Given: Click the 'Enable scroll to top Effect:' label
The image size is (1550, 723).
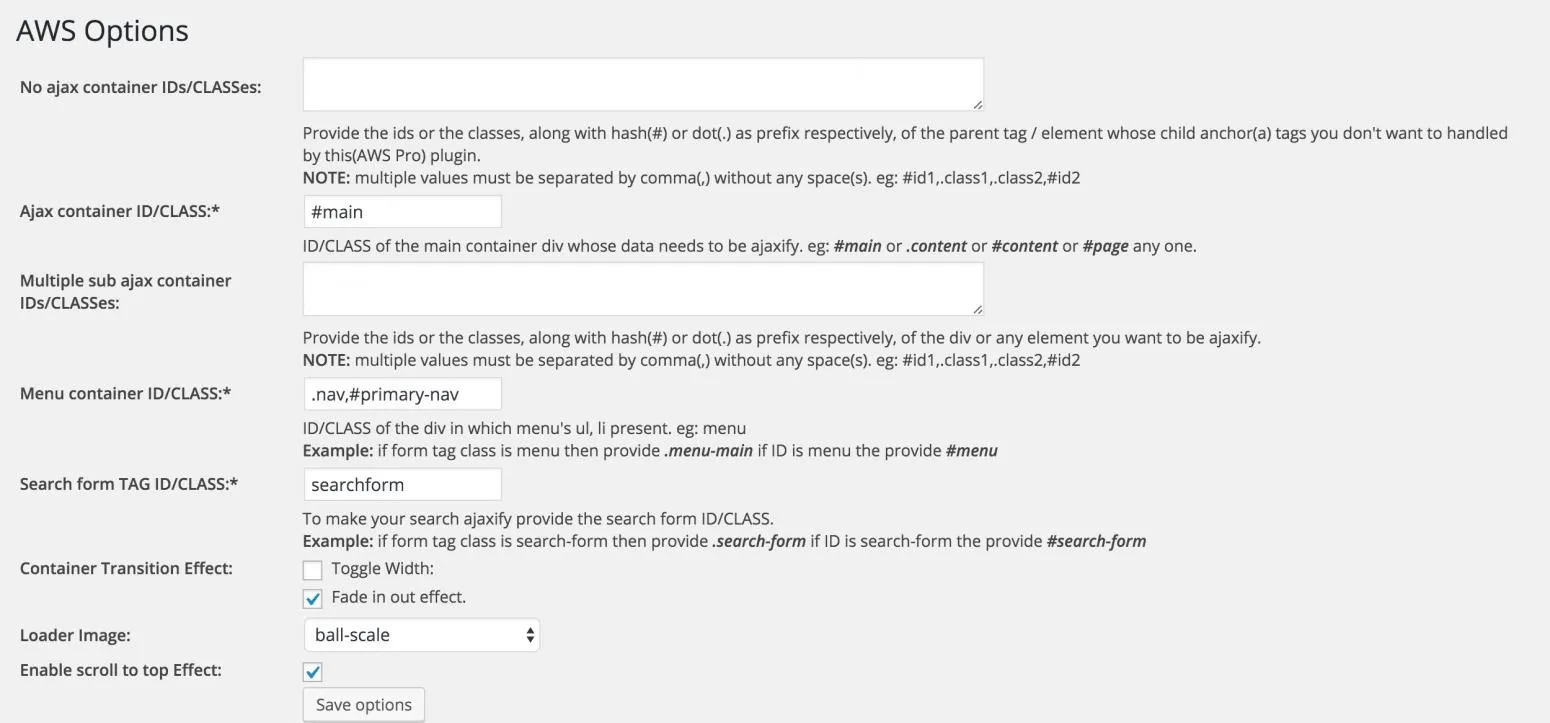Looking at the screenshot, I should click(x=121, y=670).
